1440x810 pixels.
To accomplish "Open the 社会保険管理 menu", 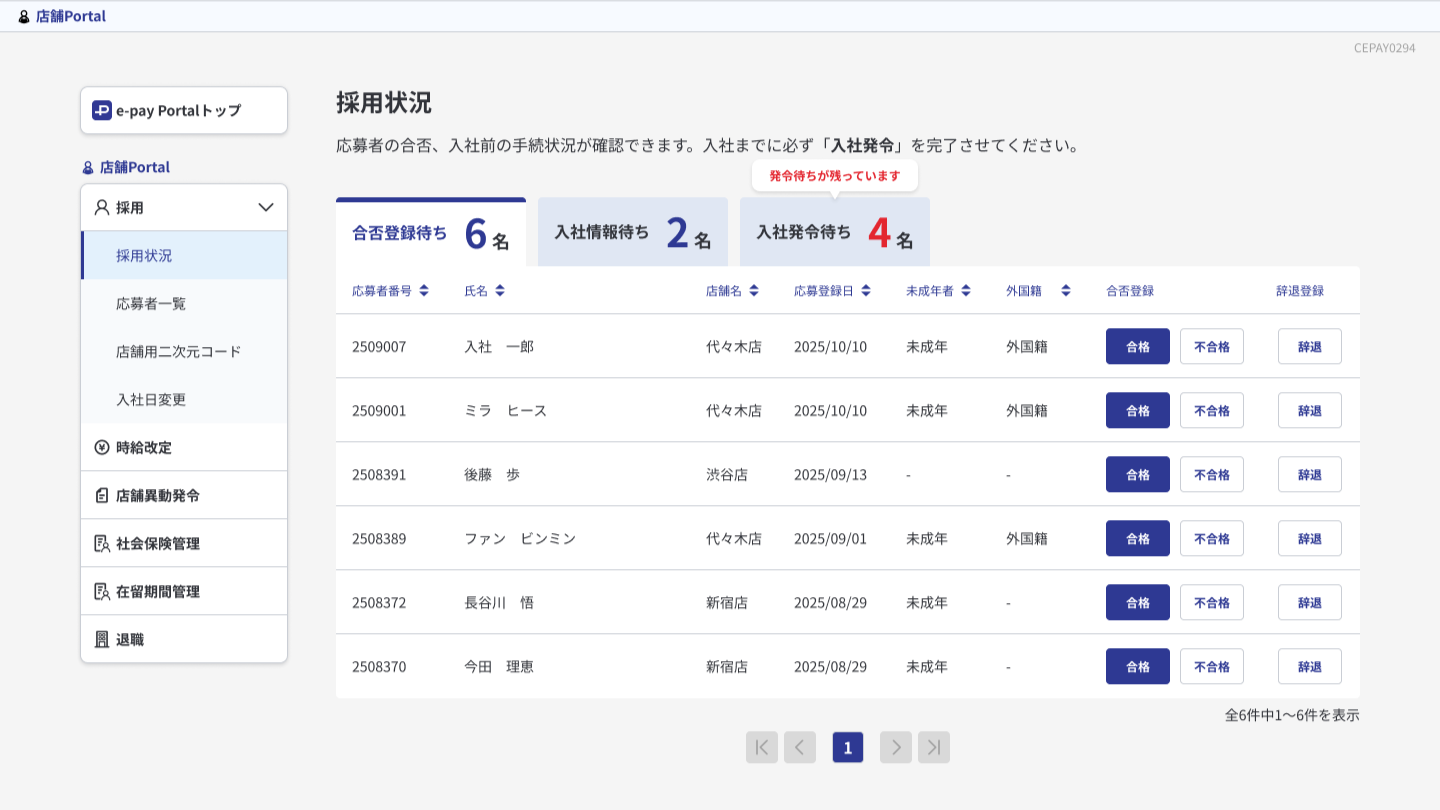I will coord(184,543).
